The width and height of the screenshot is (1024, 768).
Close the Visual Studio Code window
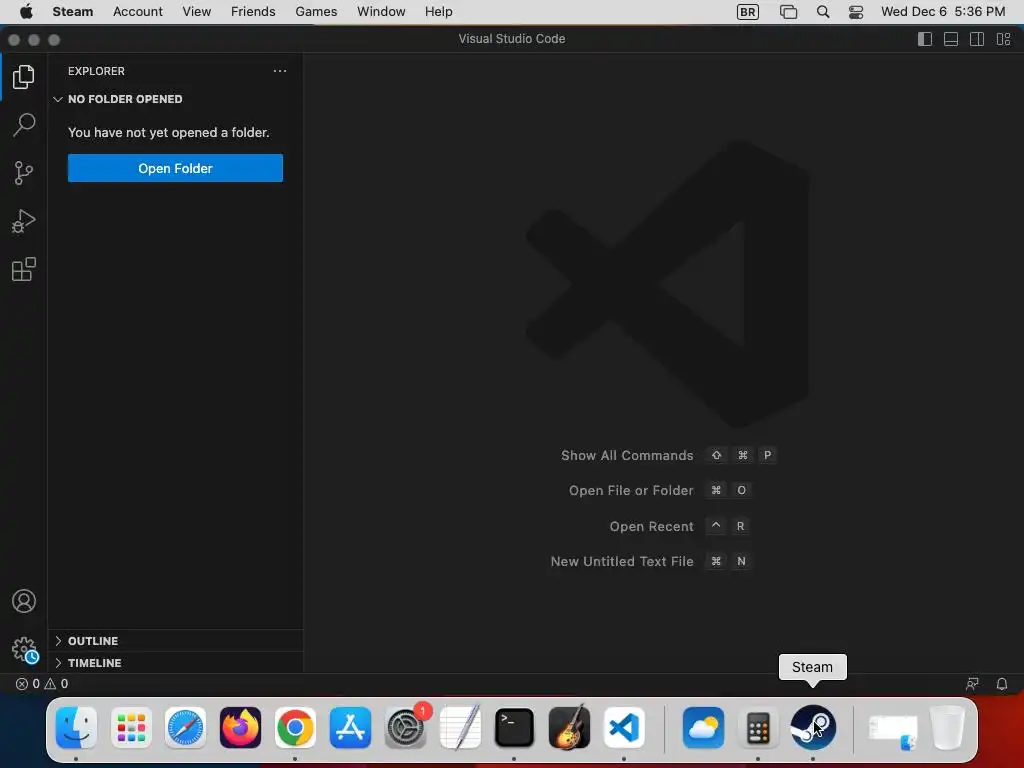tap(14, 40)
